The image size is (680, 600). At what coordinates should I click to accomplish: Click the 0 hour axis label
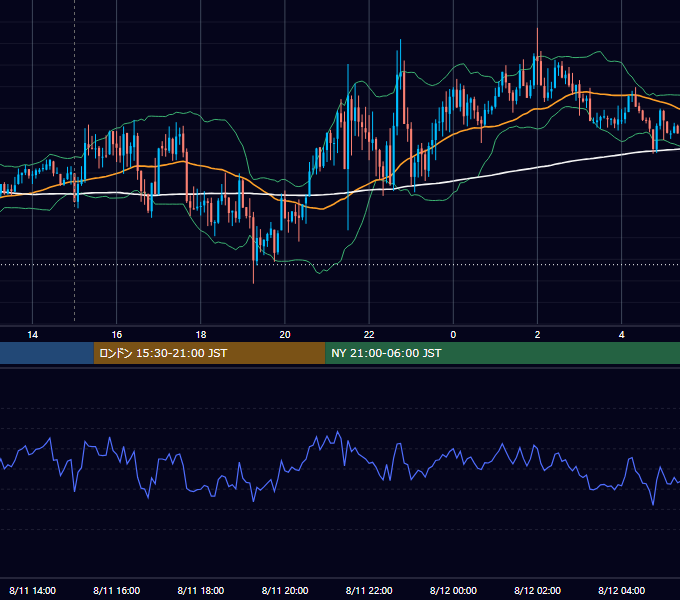pyautogui.click(x=453, y=335)
